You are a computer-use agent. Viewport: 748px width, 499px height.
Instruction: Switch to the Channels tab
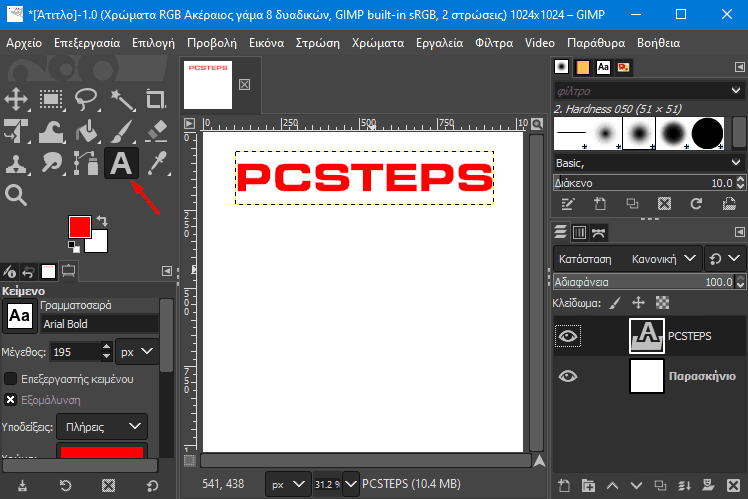pyautogui.click(x=579, y=232)
